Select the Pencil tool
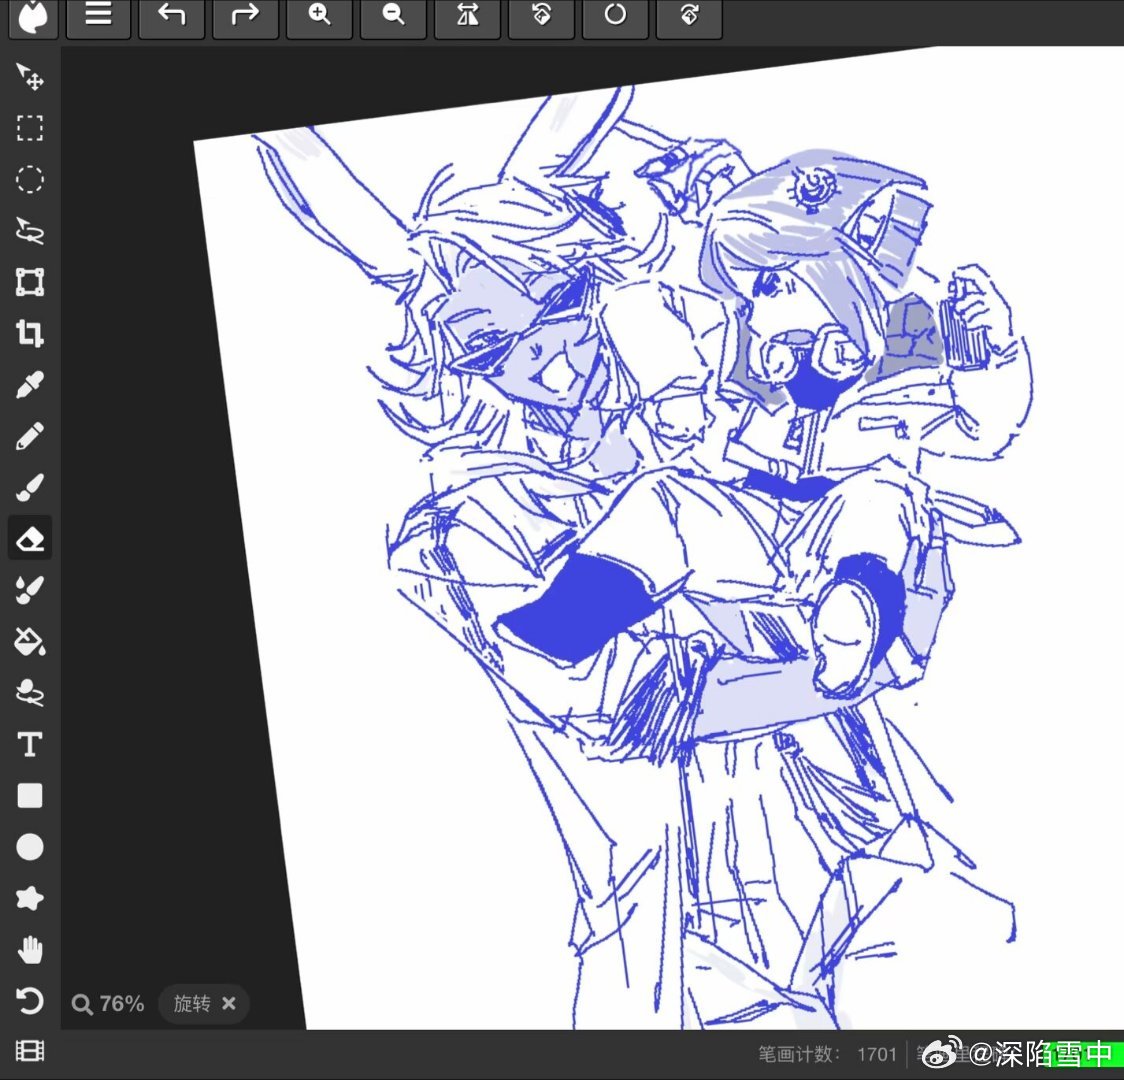The image size is (1124, 1080). [29, 436]
